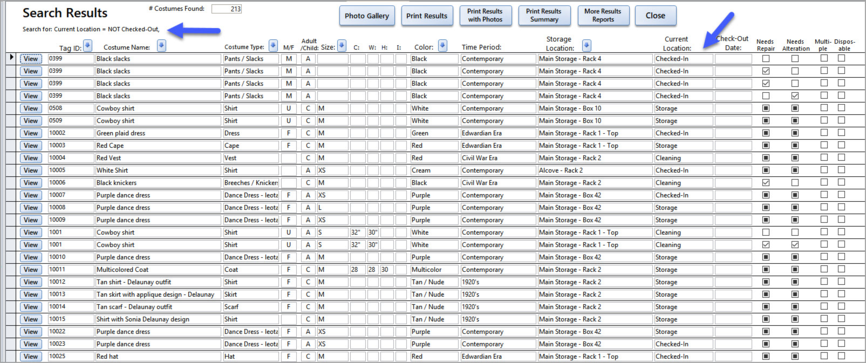Click Print Results with Photos button
866x363 pixels.
point(485,16)
